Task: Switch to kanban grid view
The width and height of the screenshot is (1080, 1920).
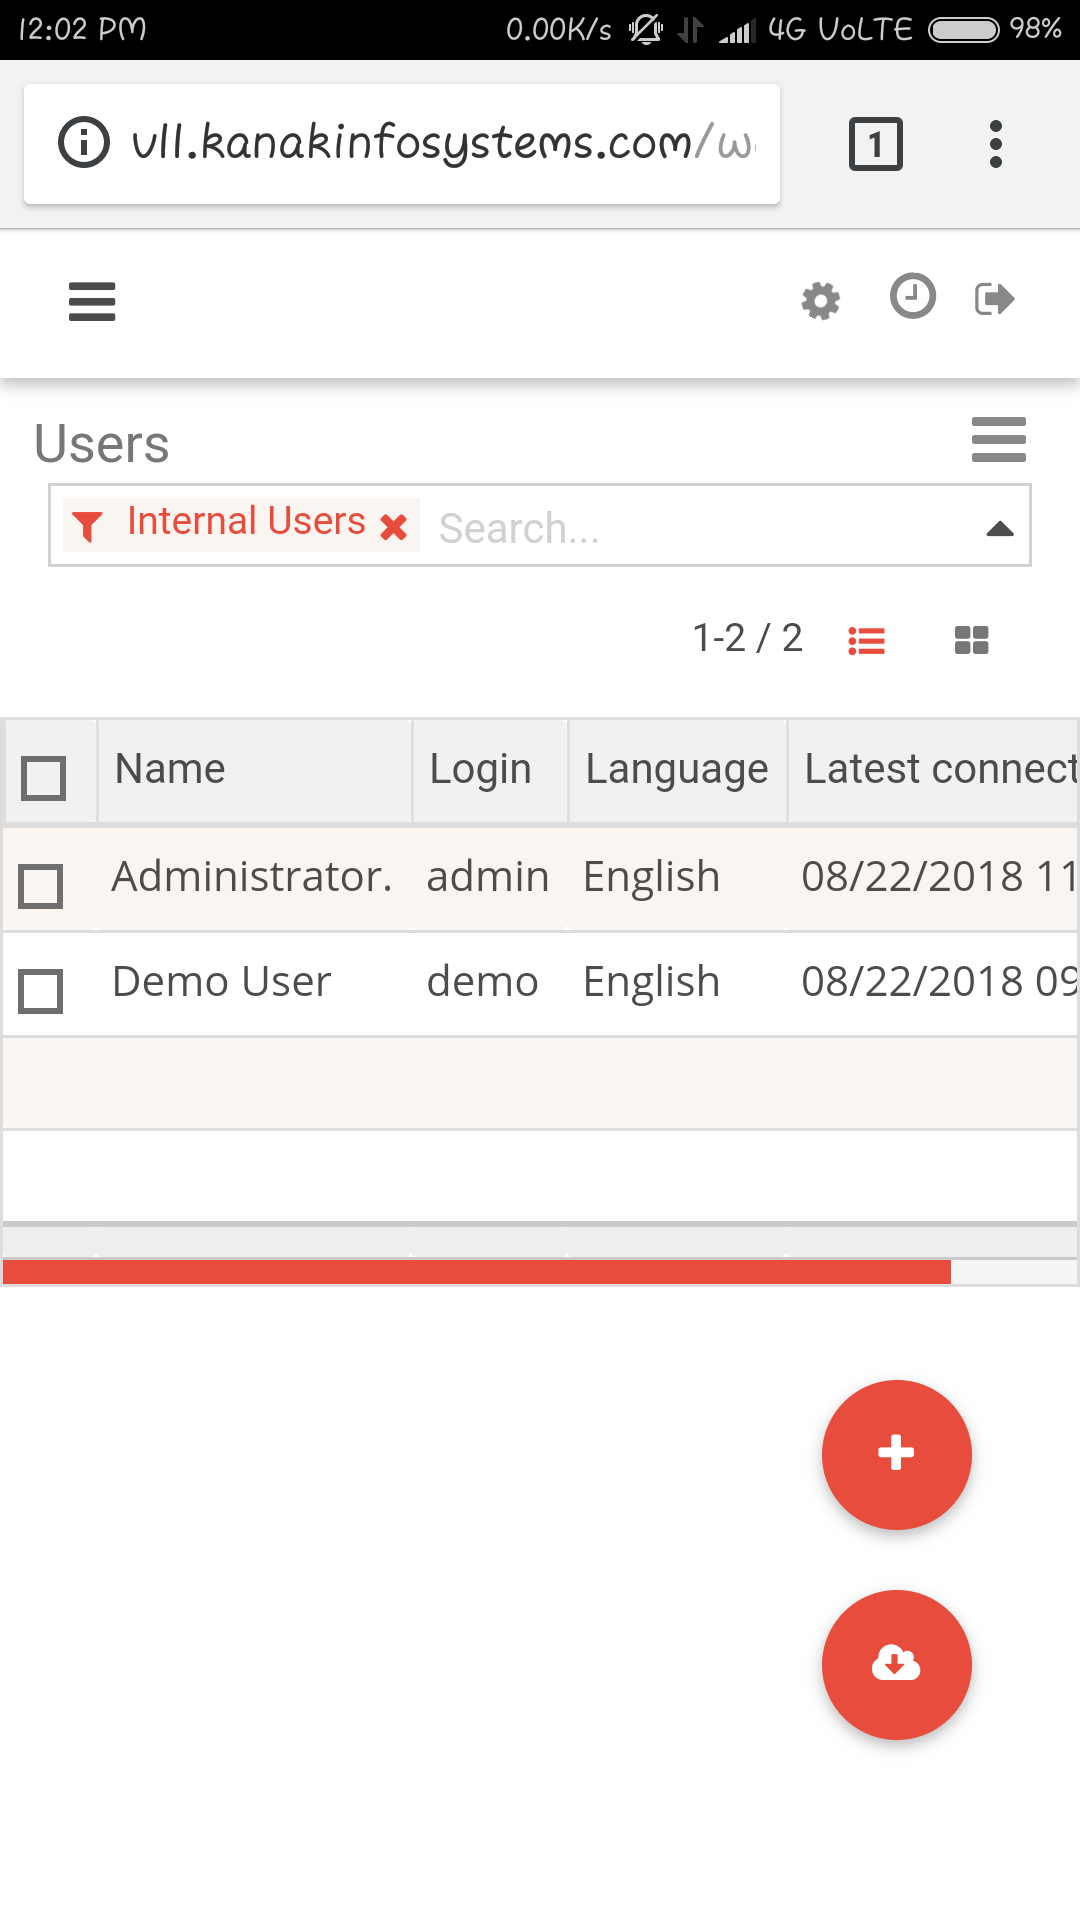Action: pos(971,640)
